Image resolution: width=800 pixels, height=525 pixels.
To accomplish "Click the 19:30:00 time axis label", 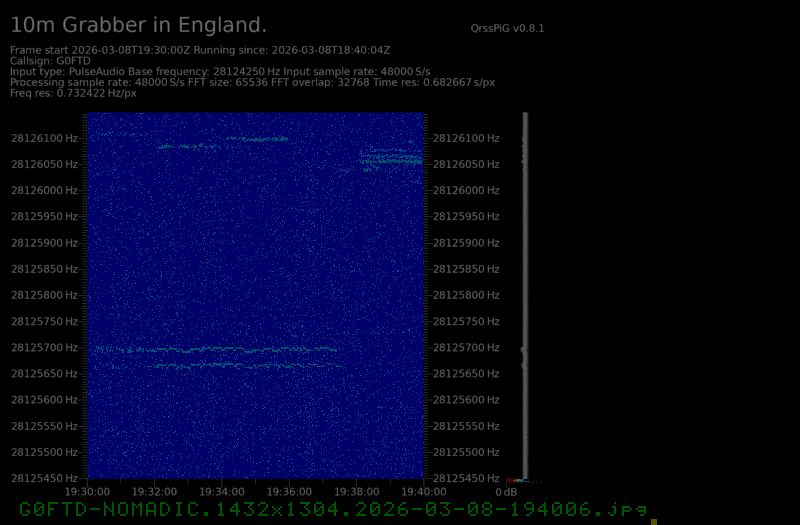I will tap(87, 491).
